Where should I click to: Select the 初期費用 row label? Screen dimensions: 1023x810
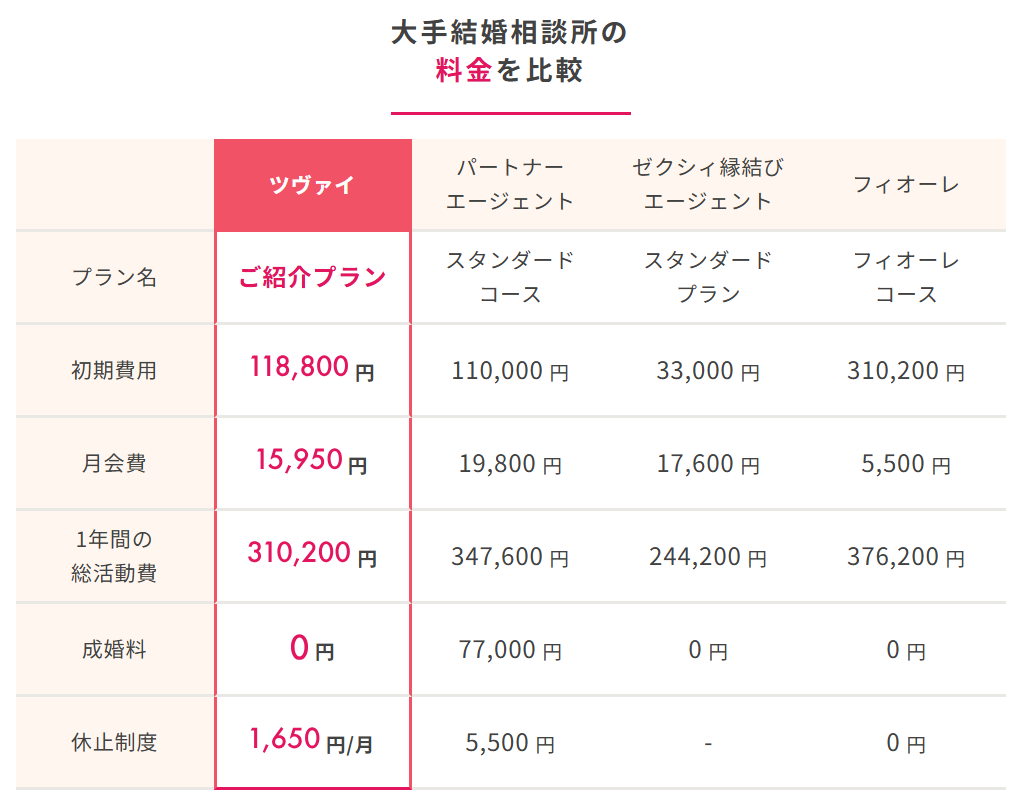(x=114, y=370)
